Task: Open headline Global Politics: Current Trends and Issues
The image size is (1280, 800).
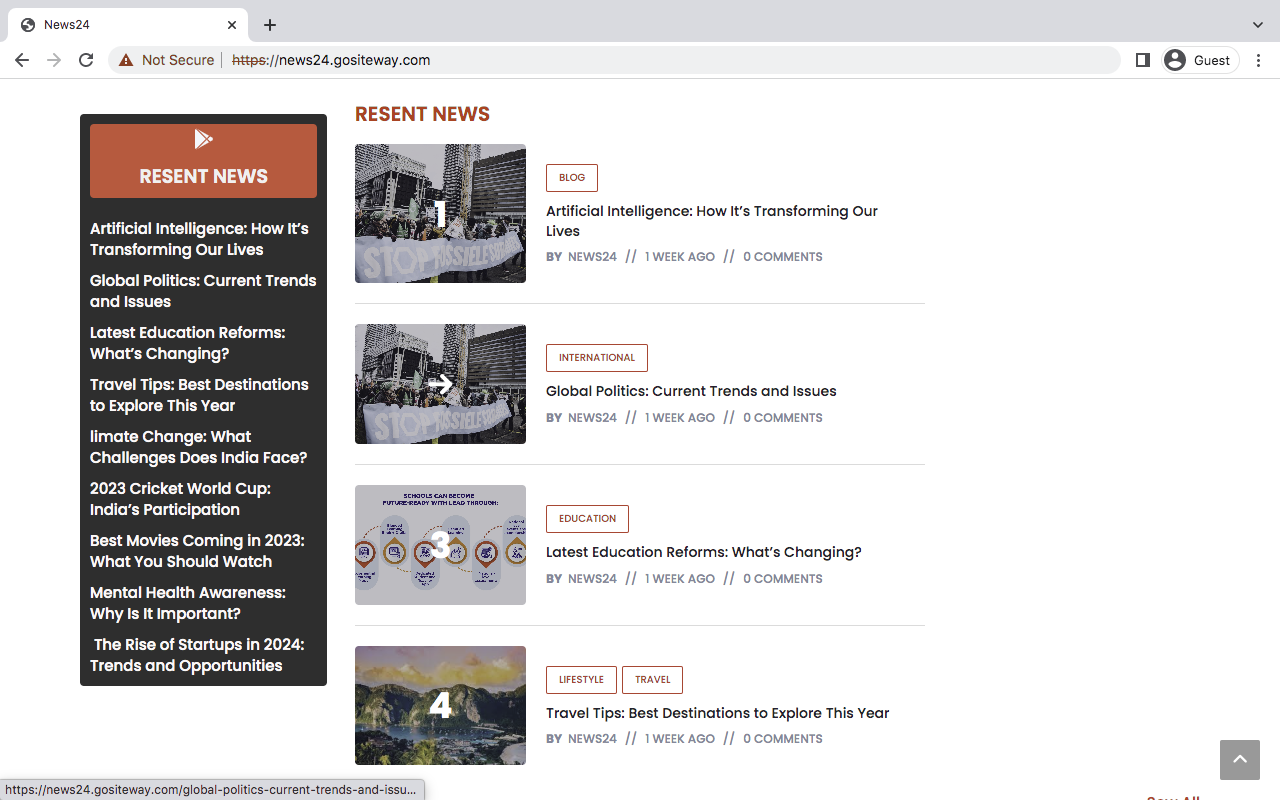Action: tap(691, 391)
